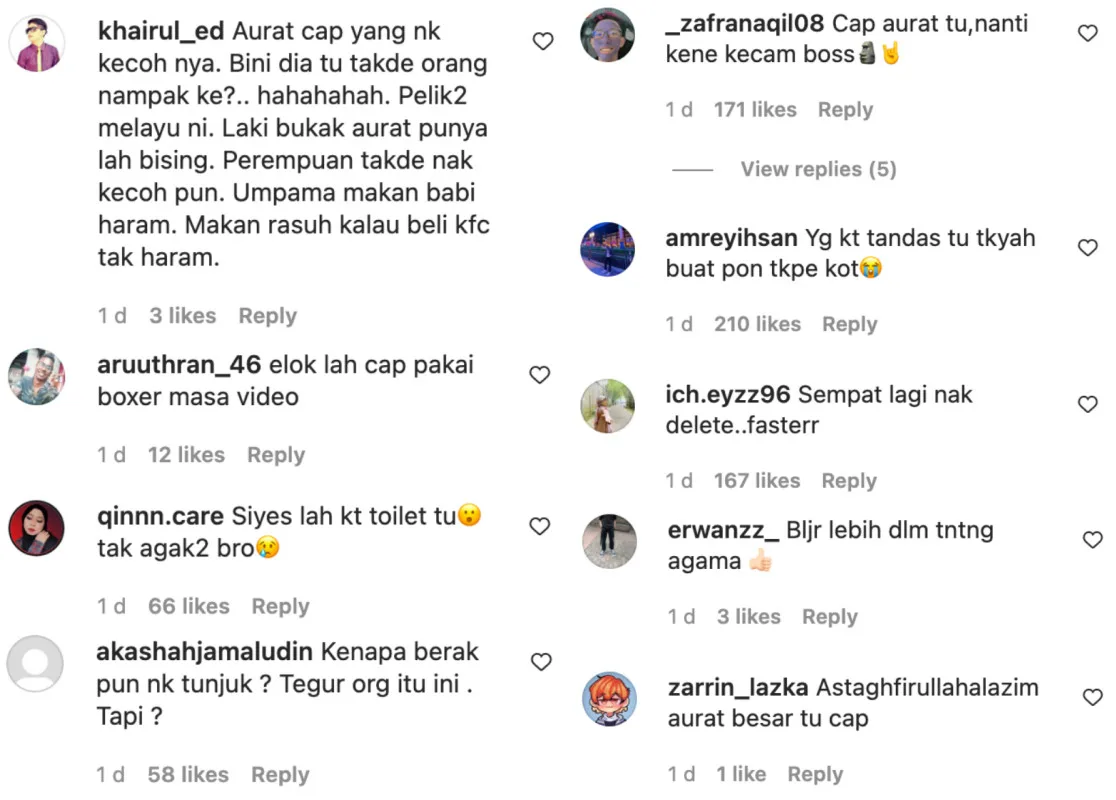Screen dimensions: 1116x800
Task: Open khairul_ed profile avatar
Action: coord(37,43)
